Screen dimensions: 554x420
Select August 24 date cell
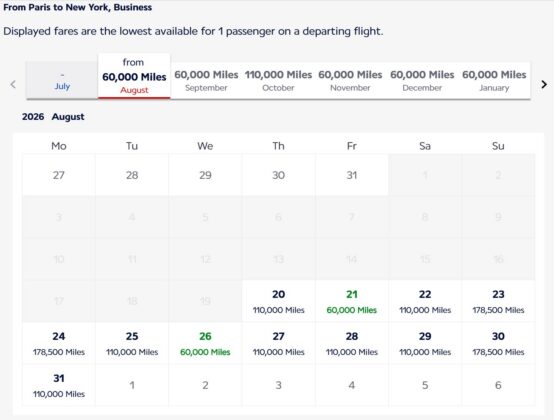59,343
